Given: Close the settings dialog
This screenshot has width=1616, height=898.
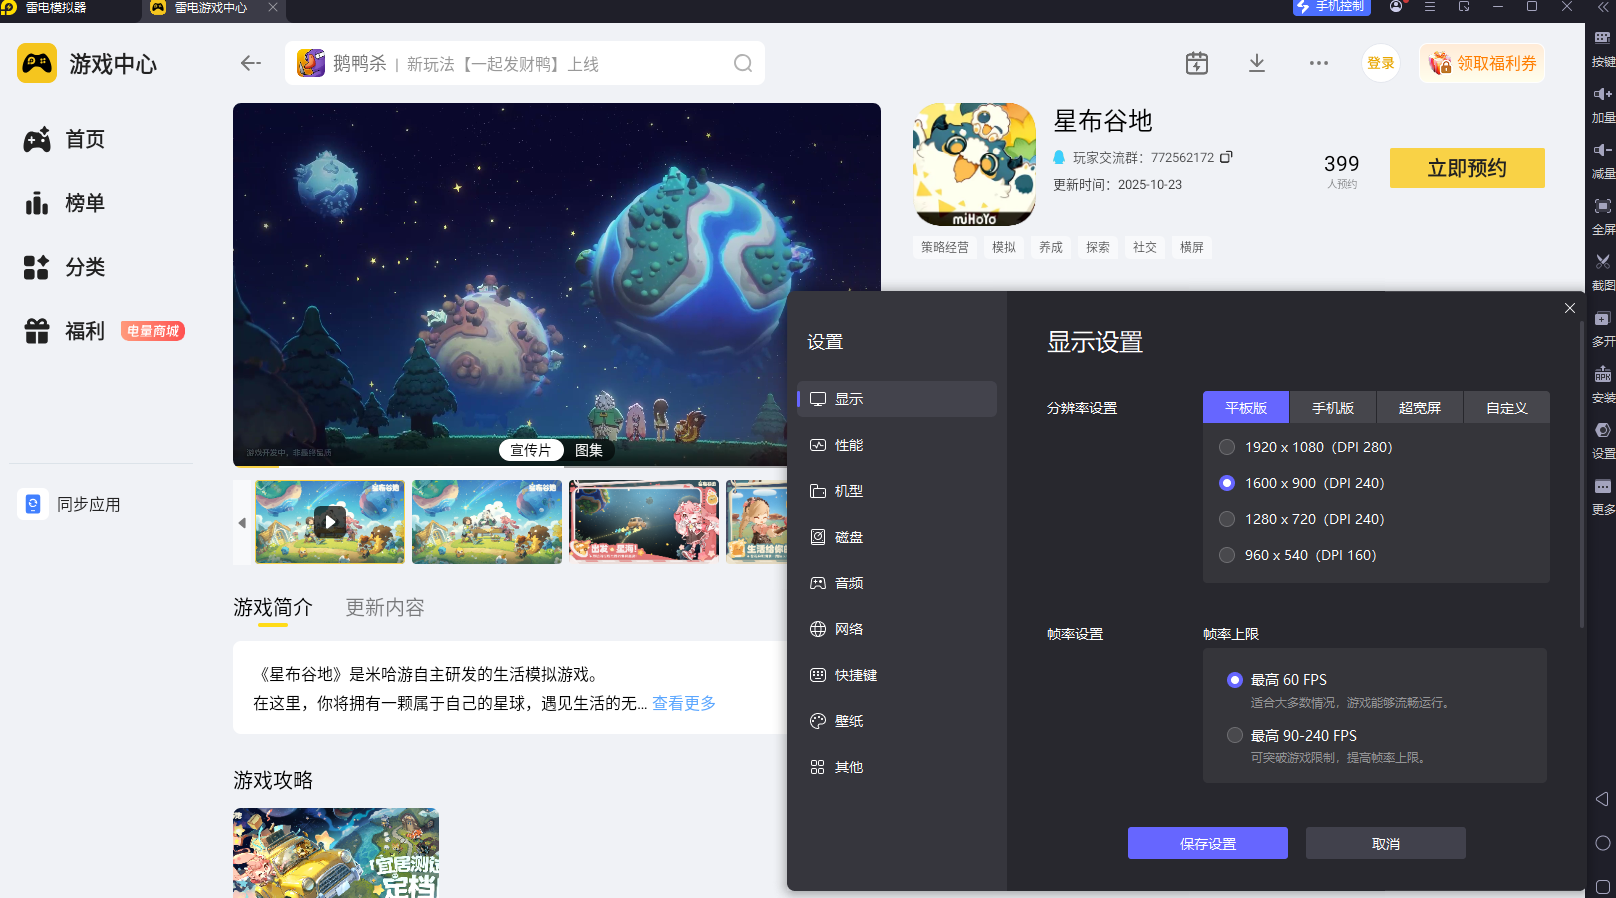Looking at the screenshot, I should click(x=1570, y=308).
